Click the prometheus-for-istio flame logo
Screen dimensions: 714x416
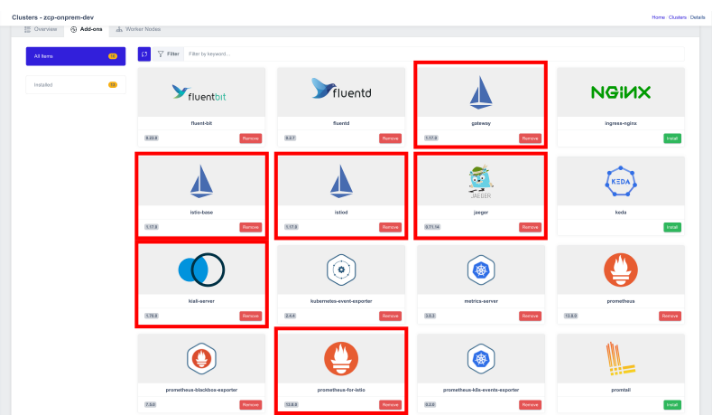(341, 359)
